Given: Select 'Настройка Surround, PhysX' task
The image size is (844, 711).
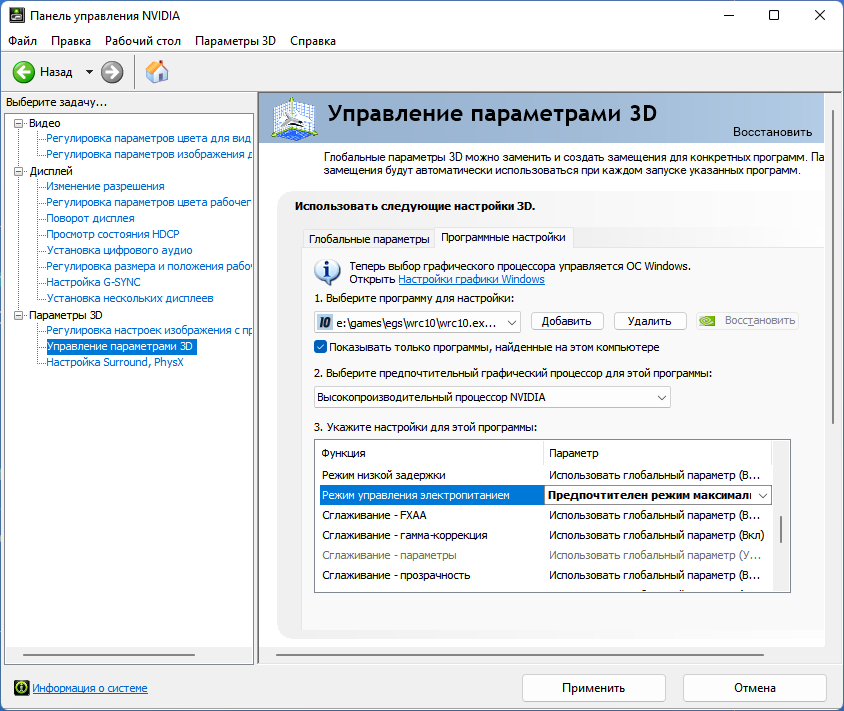Looking at the screenshot, I should coord(115,362).
